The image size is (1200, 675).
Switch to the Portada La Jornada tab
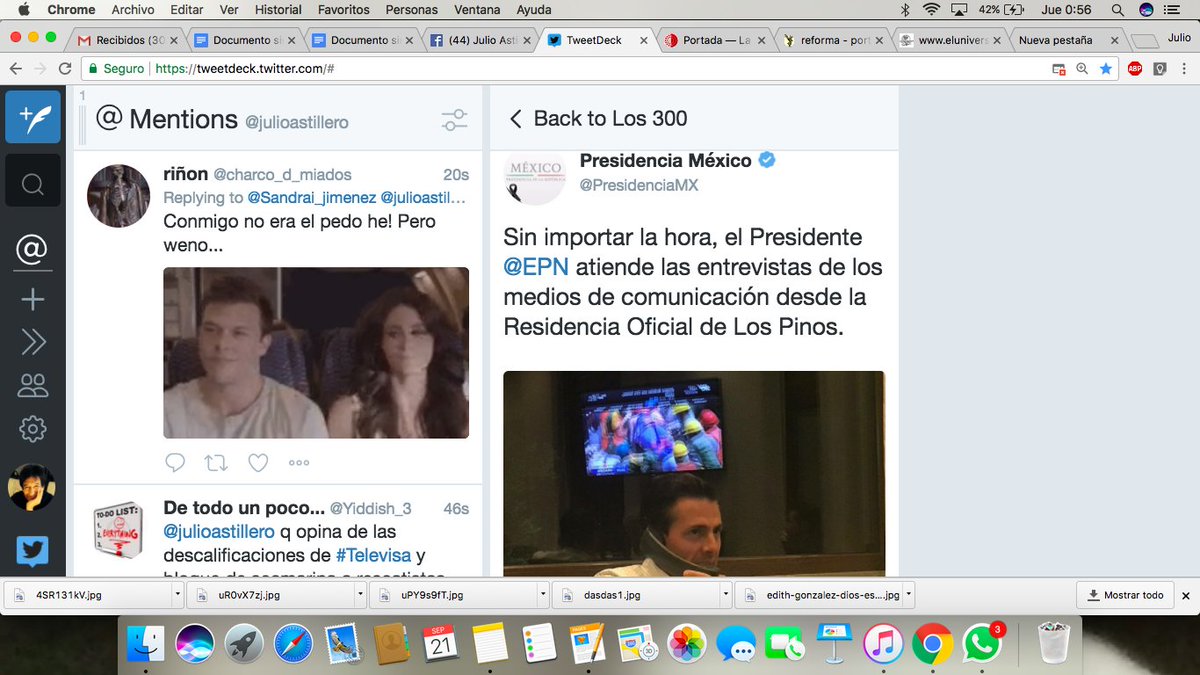pos(715,40)
